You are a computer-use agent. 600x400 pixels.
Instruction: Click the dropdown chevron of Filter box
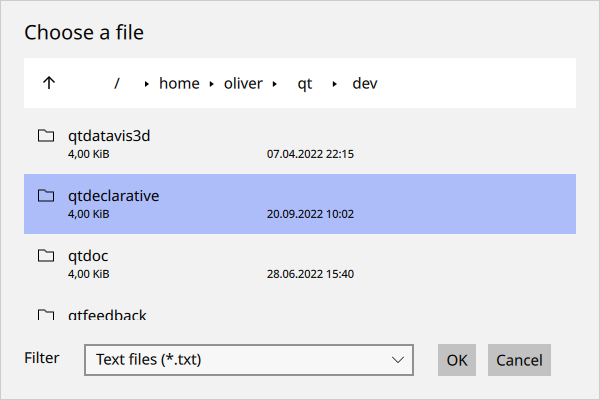coord(398,360)
